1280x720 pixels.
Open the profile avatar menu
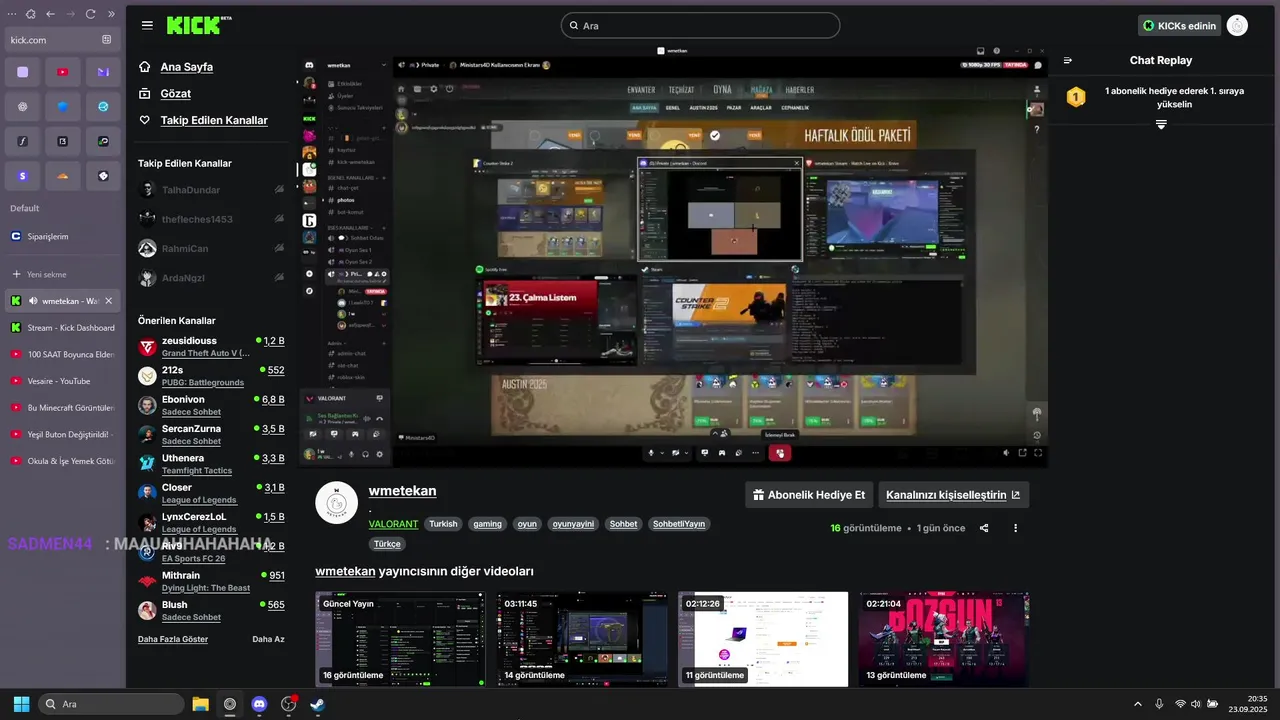(1237, 25)
